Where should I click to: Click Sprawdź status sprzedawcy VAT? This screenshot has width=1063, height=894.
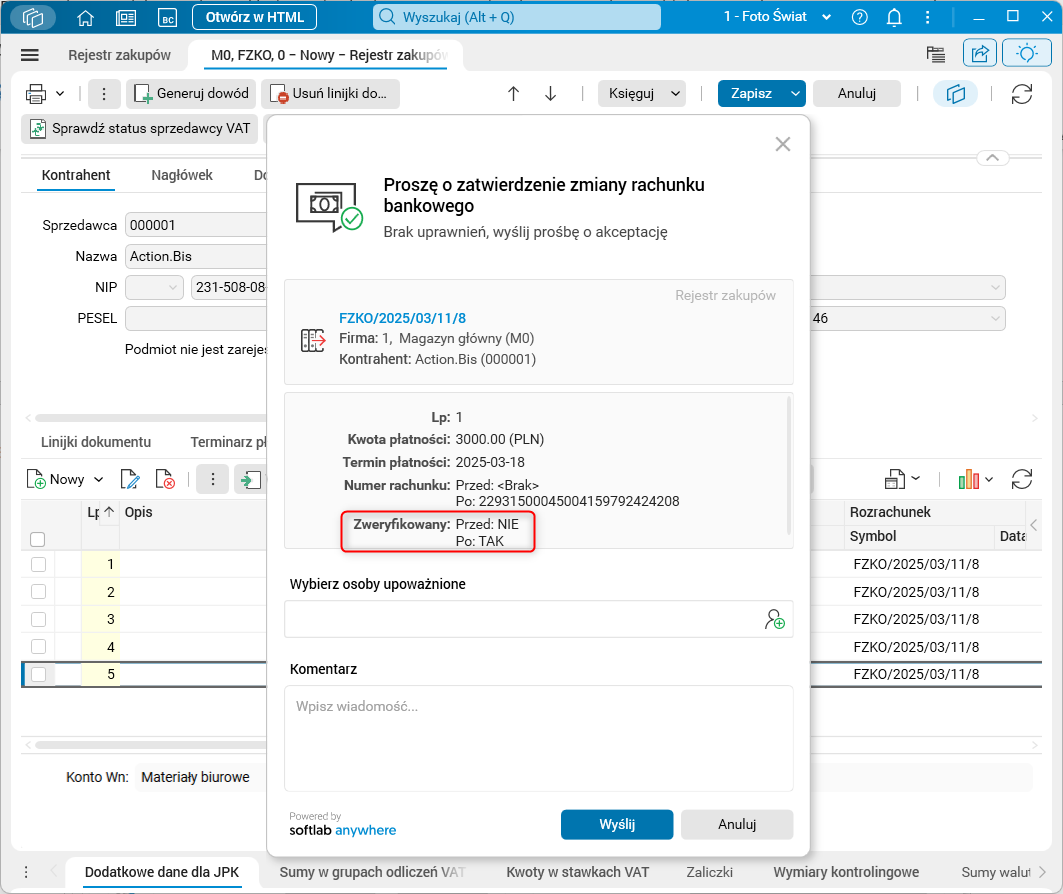pos(140,129)
